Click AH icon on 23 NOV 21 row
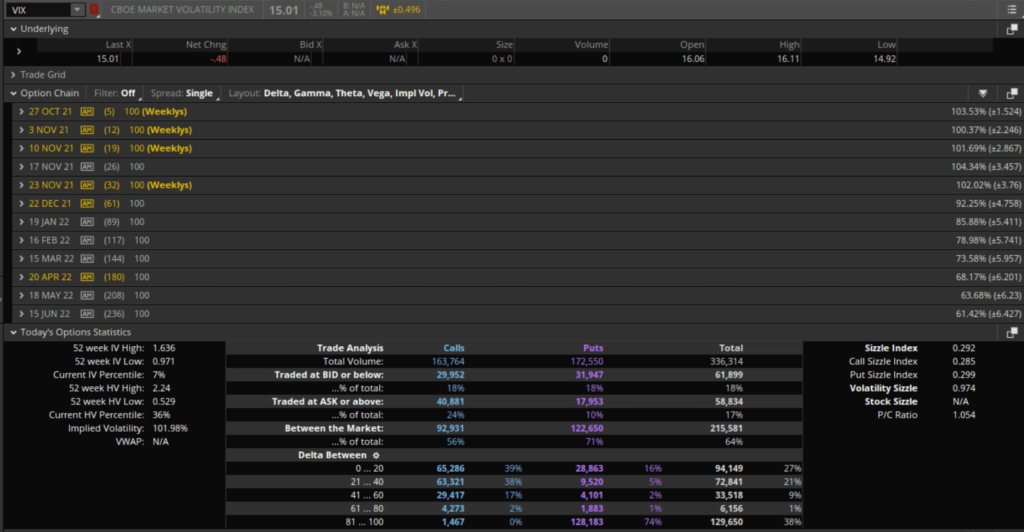Image resolution: width=1024 pixels, height=532 pixels. 87,185
